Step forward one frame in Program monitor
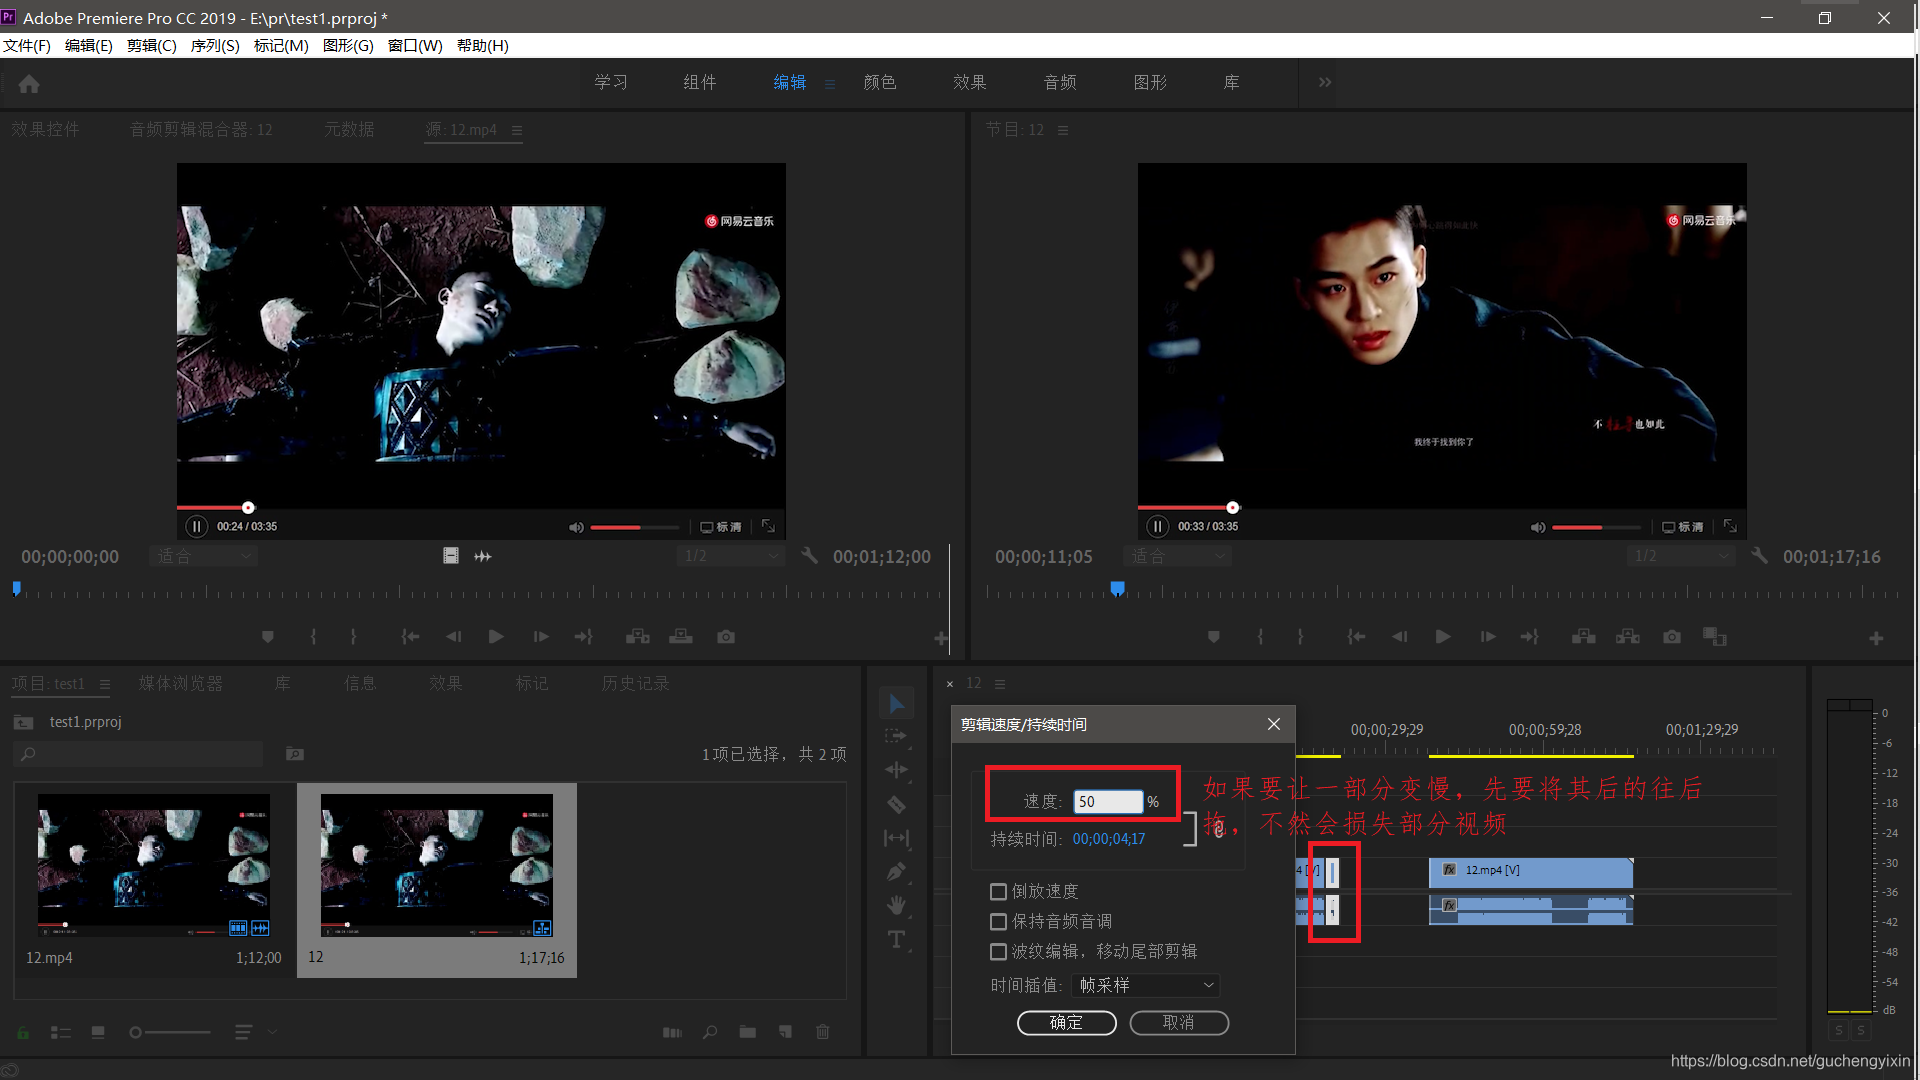1920x1080 pixels. click(1488, 637)
